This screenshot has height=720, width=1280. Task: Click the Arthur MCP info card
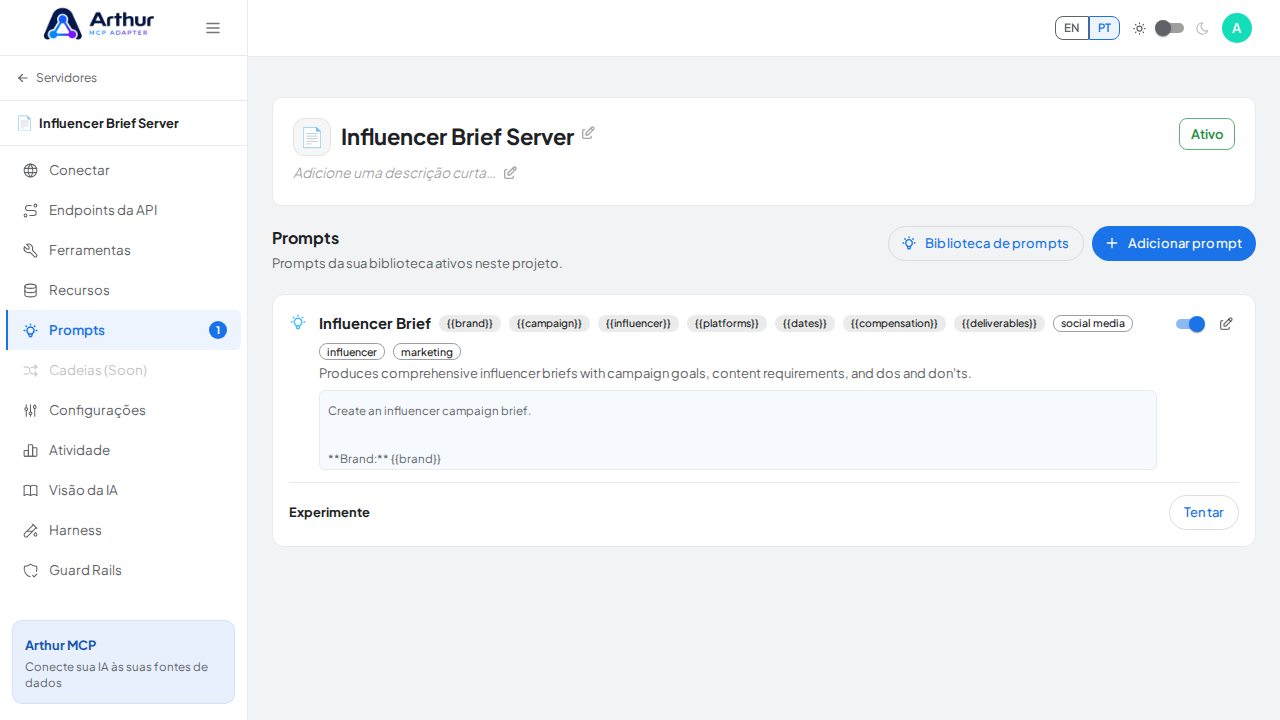123,662
